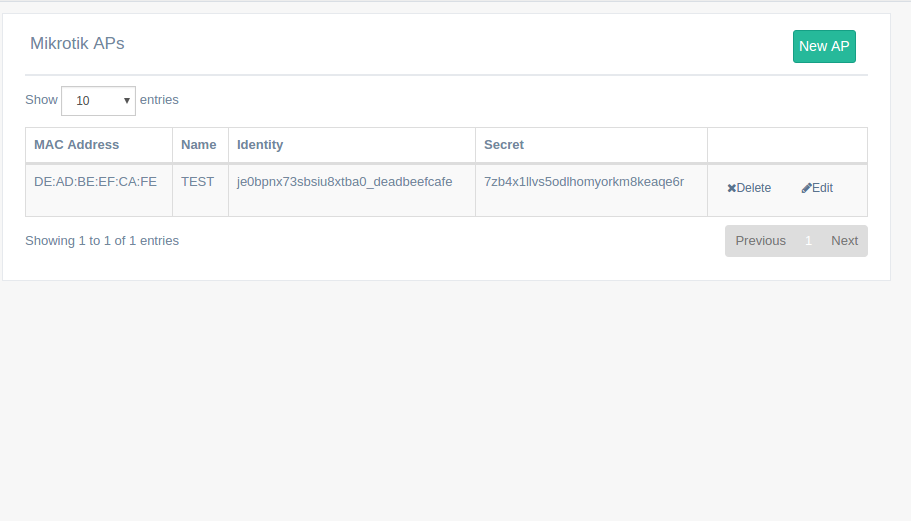Image resolution: width=911 pixels, height=521 pixels.
Task: Go to the Previous page
Action: (761, 241)
